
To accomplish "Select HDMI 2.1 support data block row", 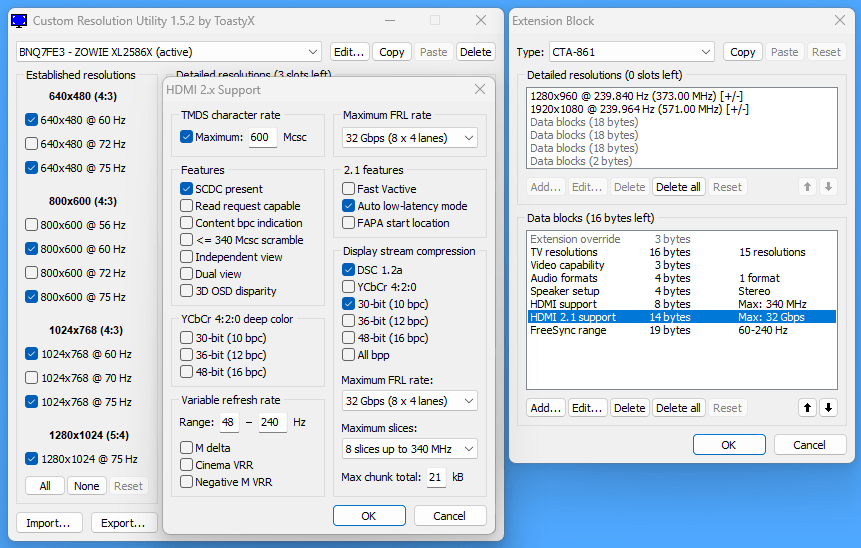I will click(x=681, y=317).
